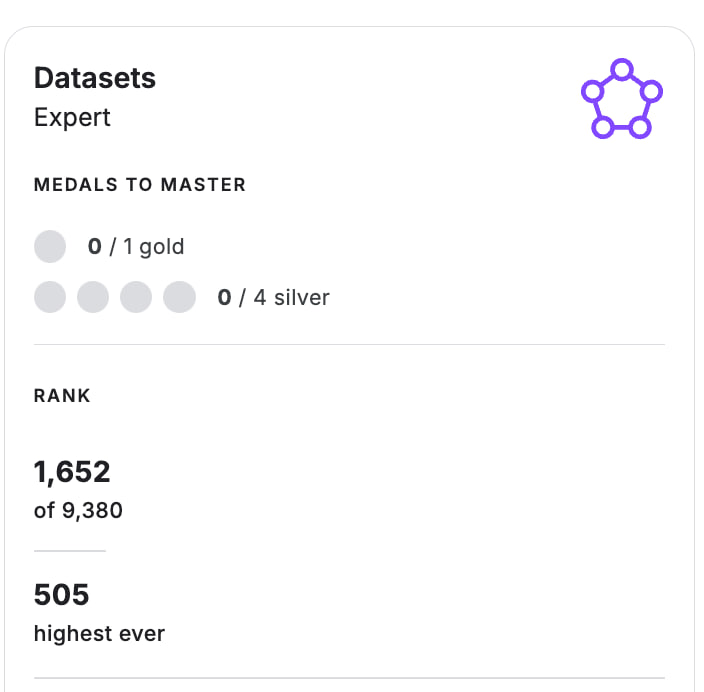Click the fourth silver medal circle

pyautogui.click(x=179, y=297)
